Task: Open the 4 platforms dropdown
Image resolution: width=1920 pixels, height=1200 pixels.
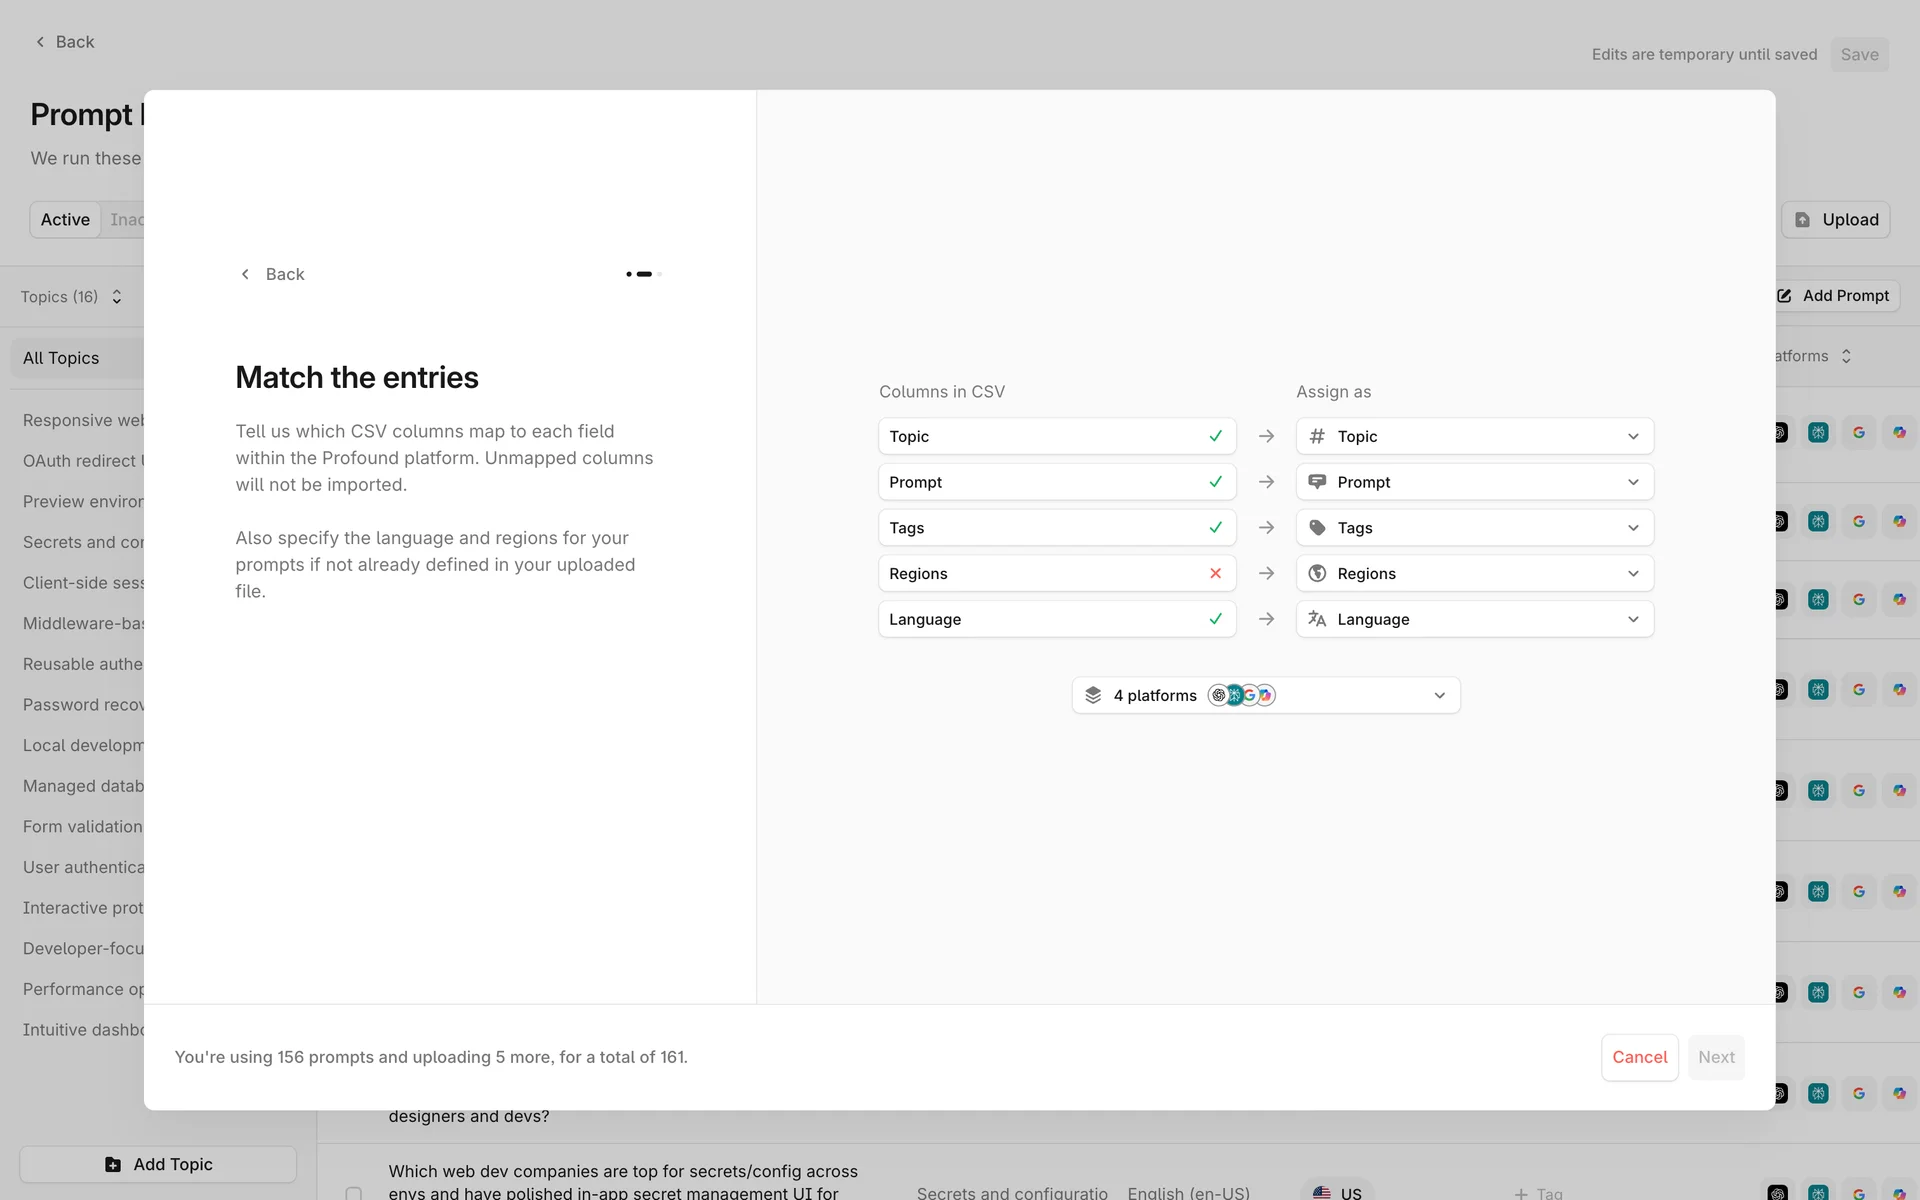Action: (x=1265, y=695)
